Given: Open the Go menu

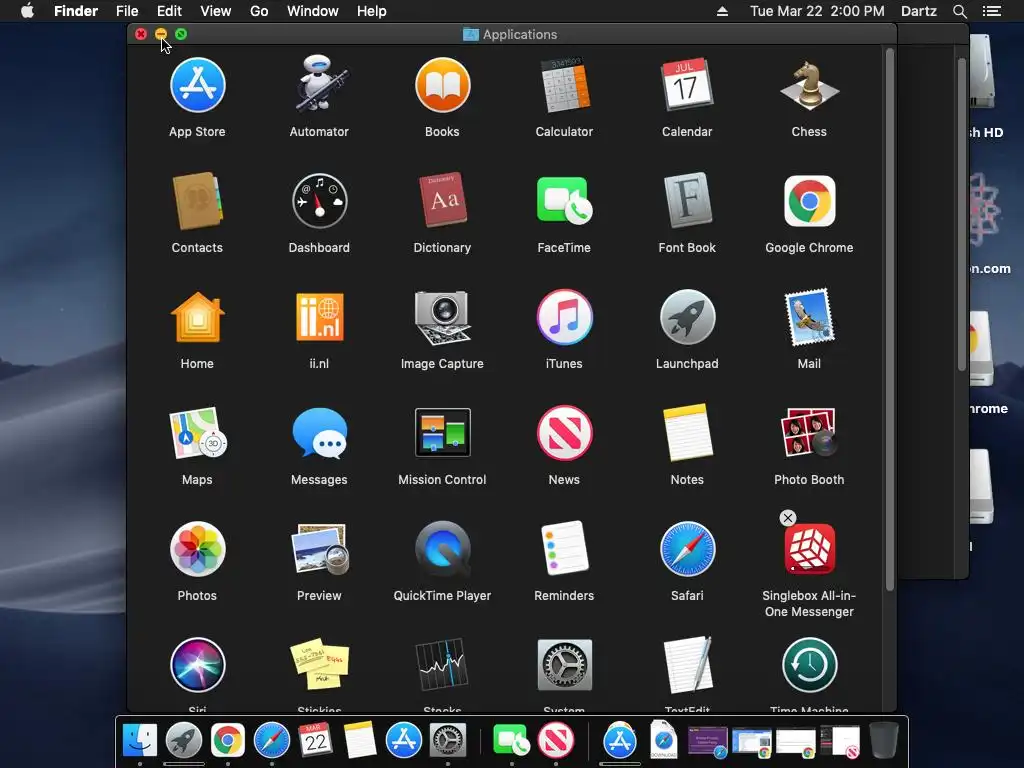Looking at the screenshot, I should coord(259,11).
